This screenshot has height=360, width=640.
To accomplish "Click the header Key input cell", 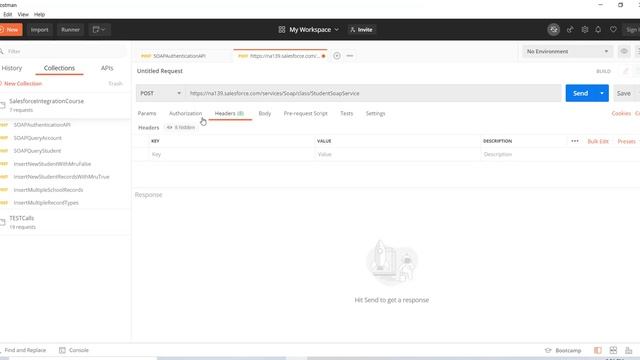I will (232, 154).
